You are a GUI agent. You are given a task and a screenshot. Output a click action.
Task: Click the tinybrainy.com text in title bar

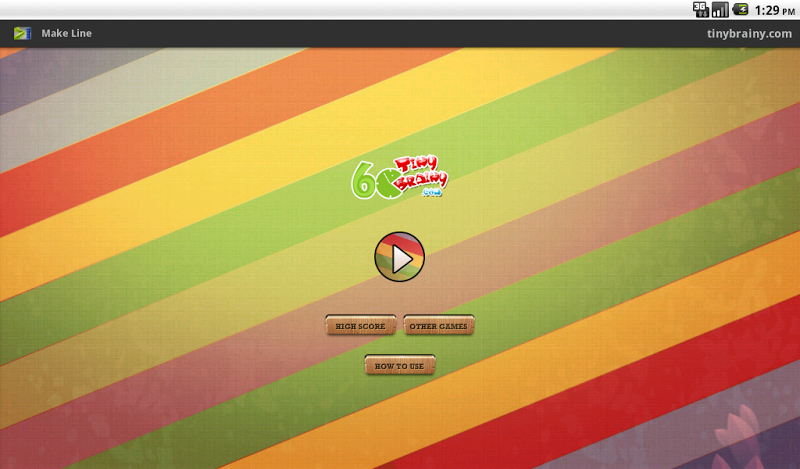pyautogui.click(x=749, y=34)
